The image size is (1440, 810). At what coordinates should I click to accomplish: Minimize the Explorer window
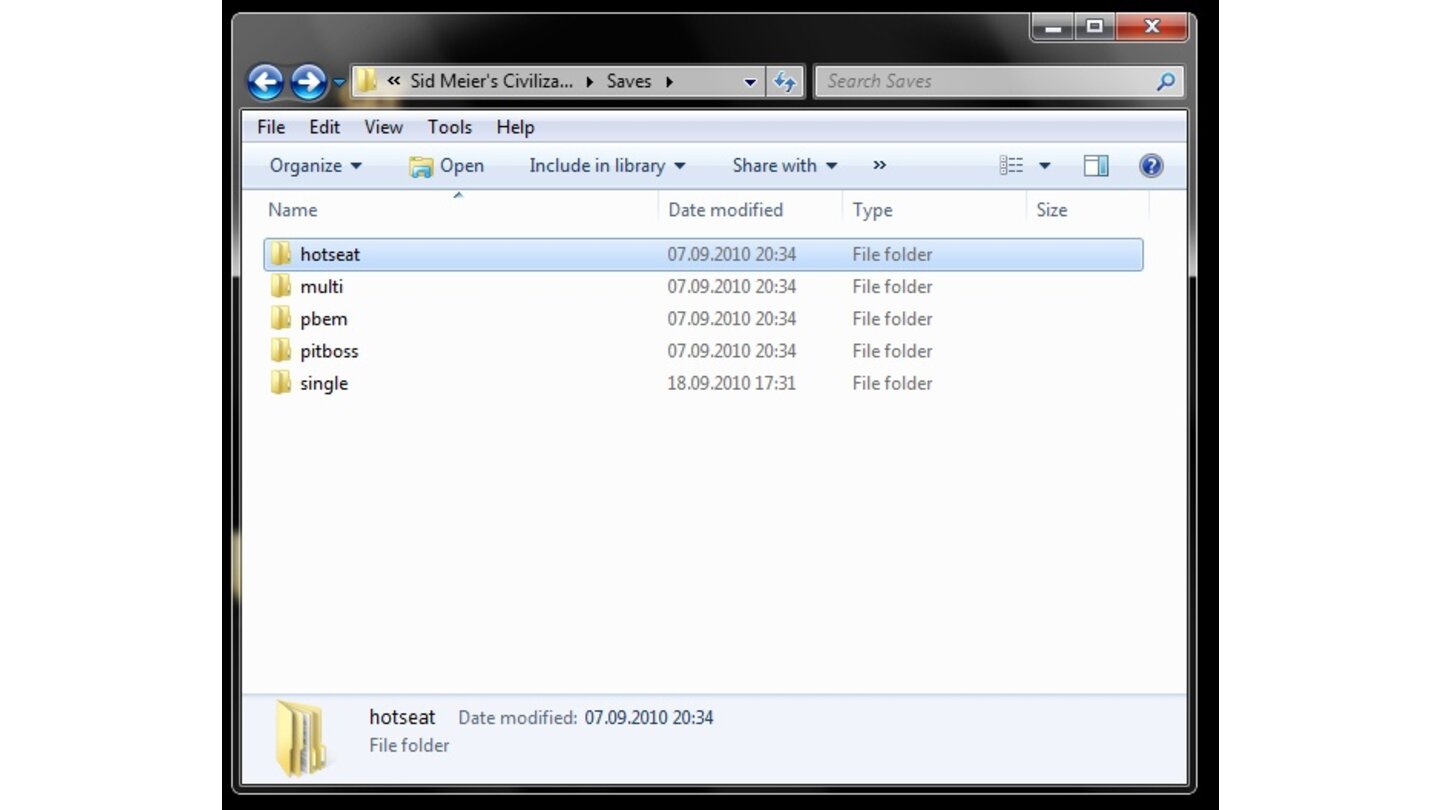click(1052, 28)
